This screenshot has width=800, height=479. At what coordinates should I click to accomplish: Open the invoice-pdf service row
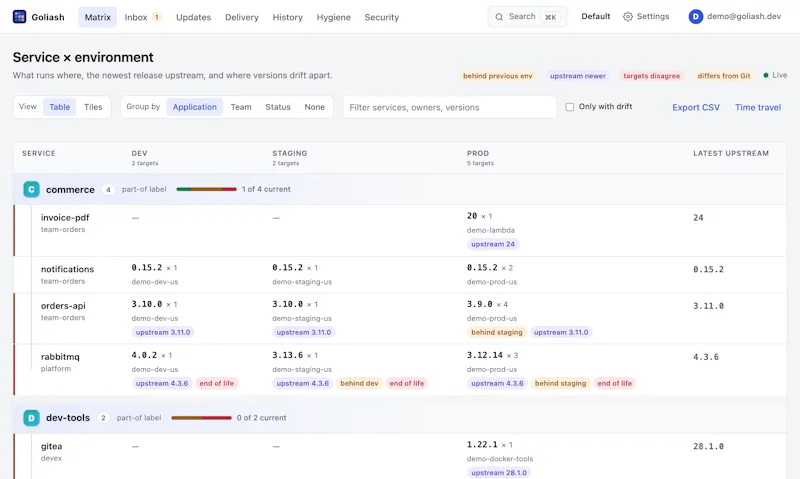[x=399, y=231]
